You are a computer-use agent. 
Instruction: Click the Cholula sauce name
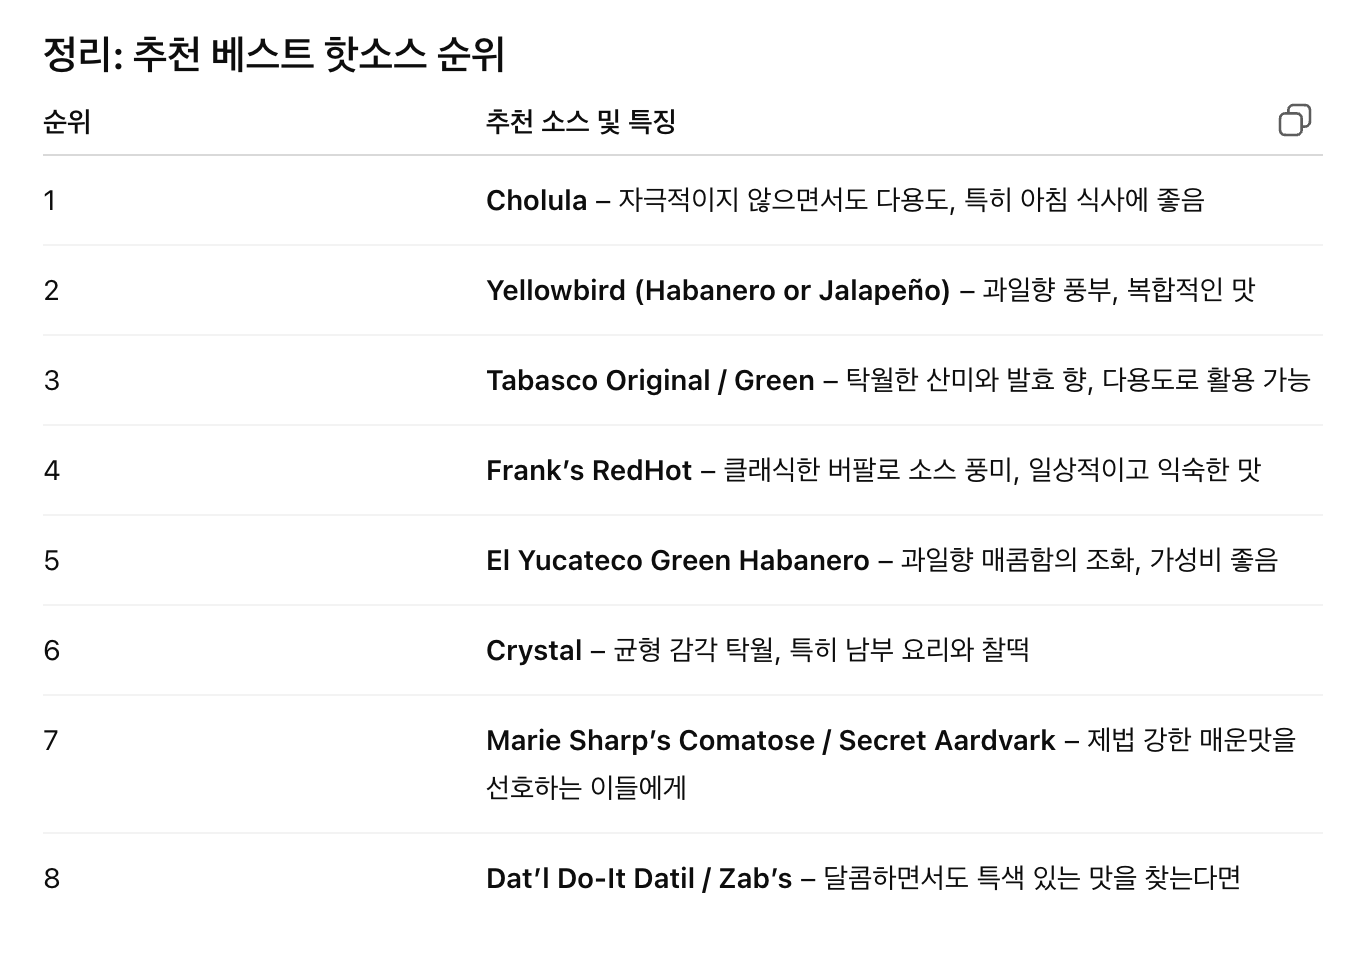536,200
